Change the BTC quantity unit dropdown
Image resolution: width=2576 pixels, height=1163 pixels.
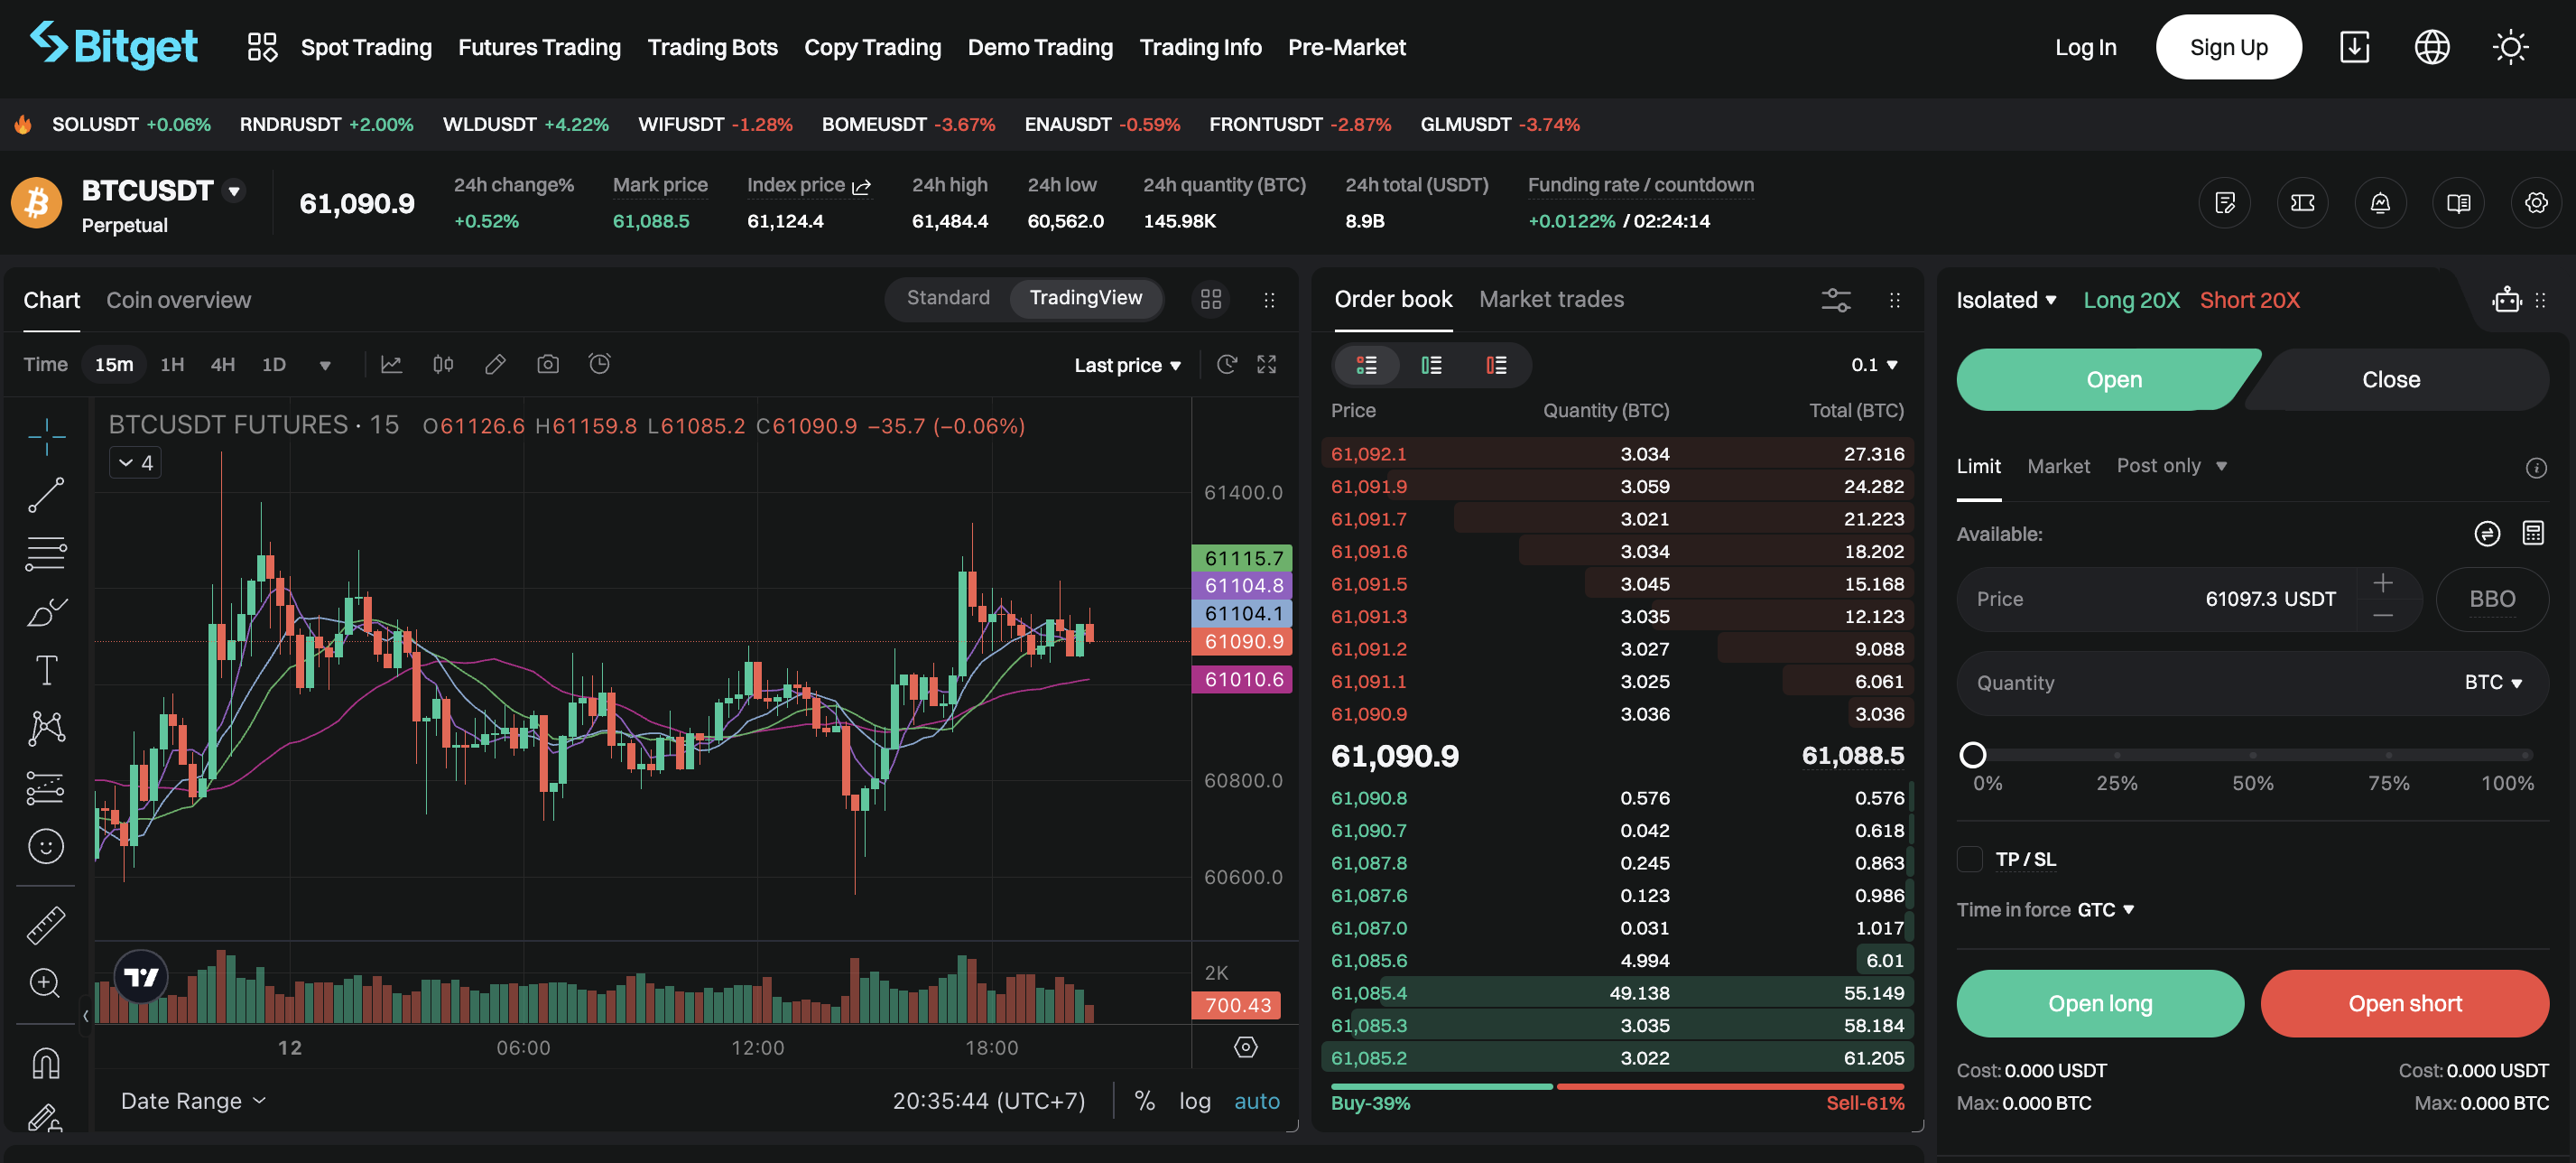pyautogui.click(x=2492, y=682)
